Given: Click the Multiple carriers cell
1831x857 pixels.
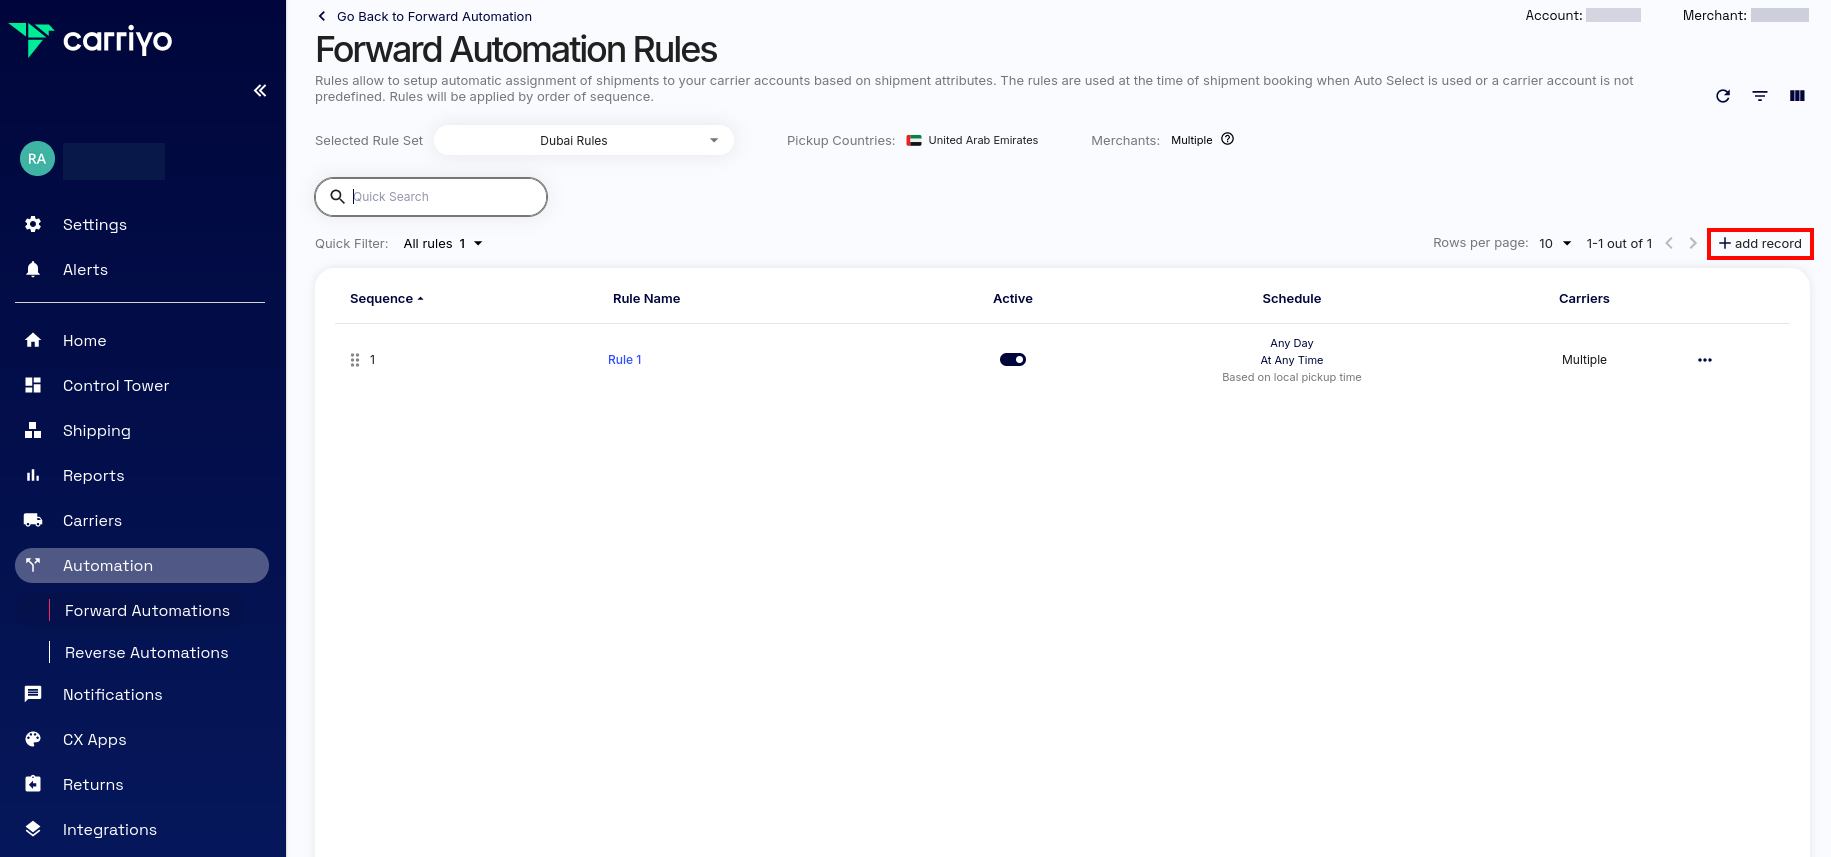Looking at the screenshot, I should pyautogui.click(x=1584, y=360).
